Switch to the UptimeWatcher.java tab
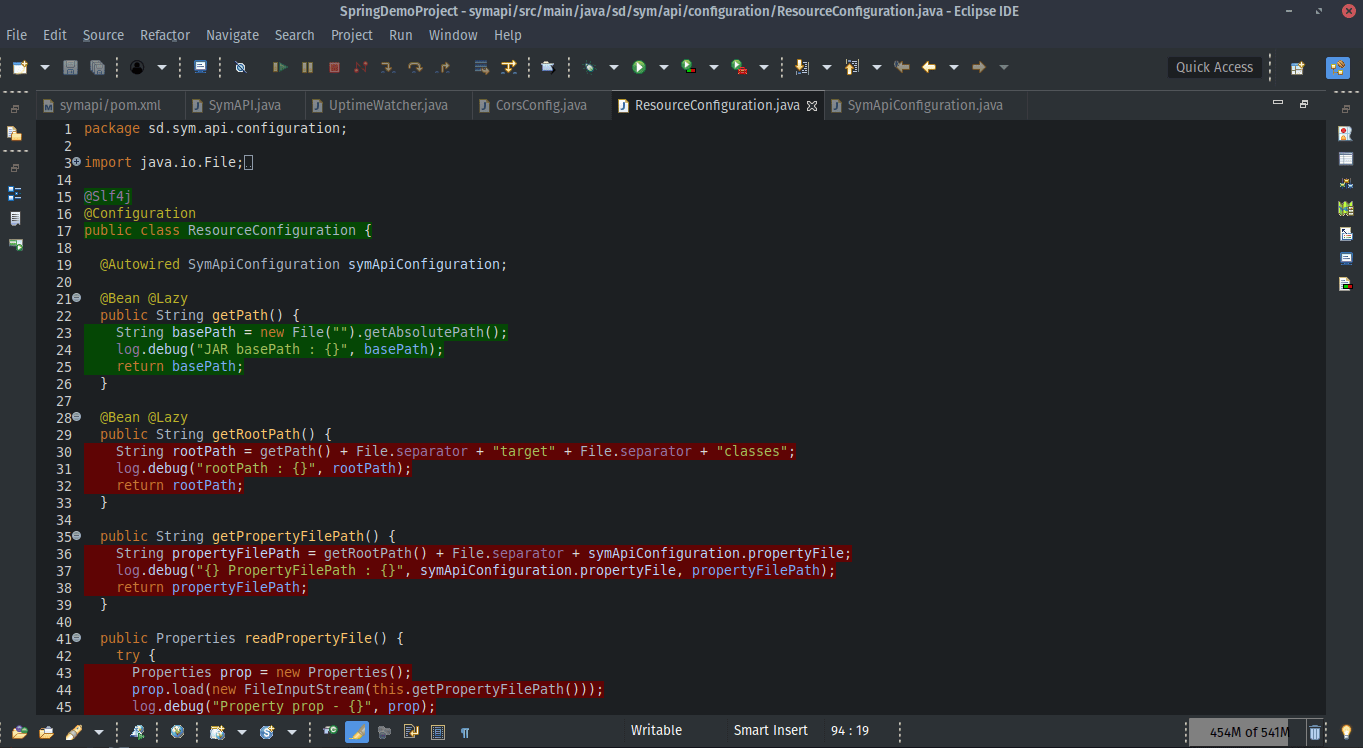Image resolution: width=1363 pixels, height=748 pixels. 387,105
